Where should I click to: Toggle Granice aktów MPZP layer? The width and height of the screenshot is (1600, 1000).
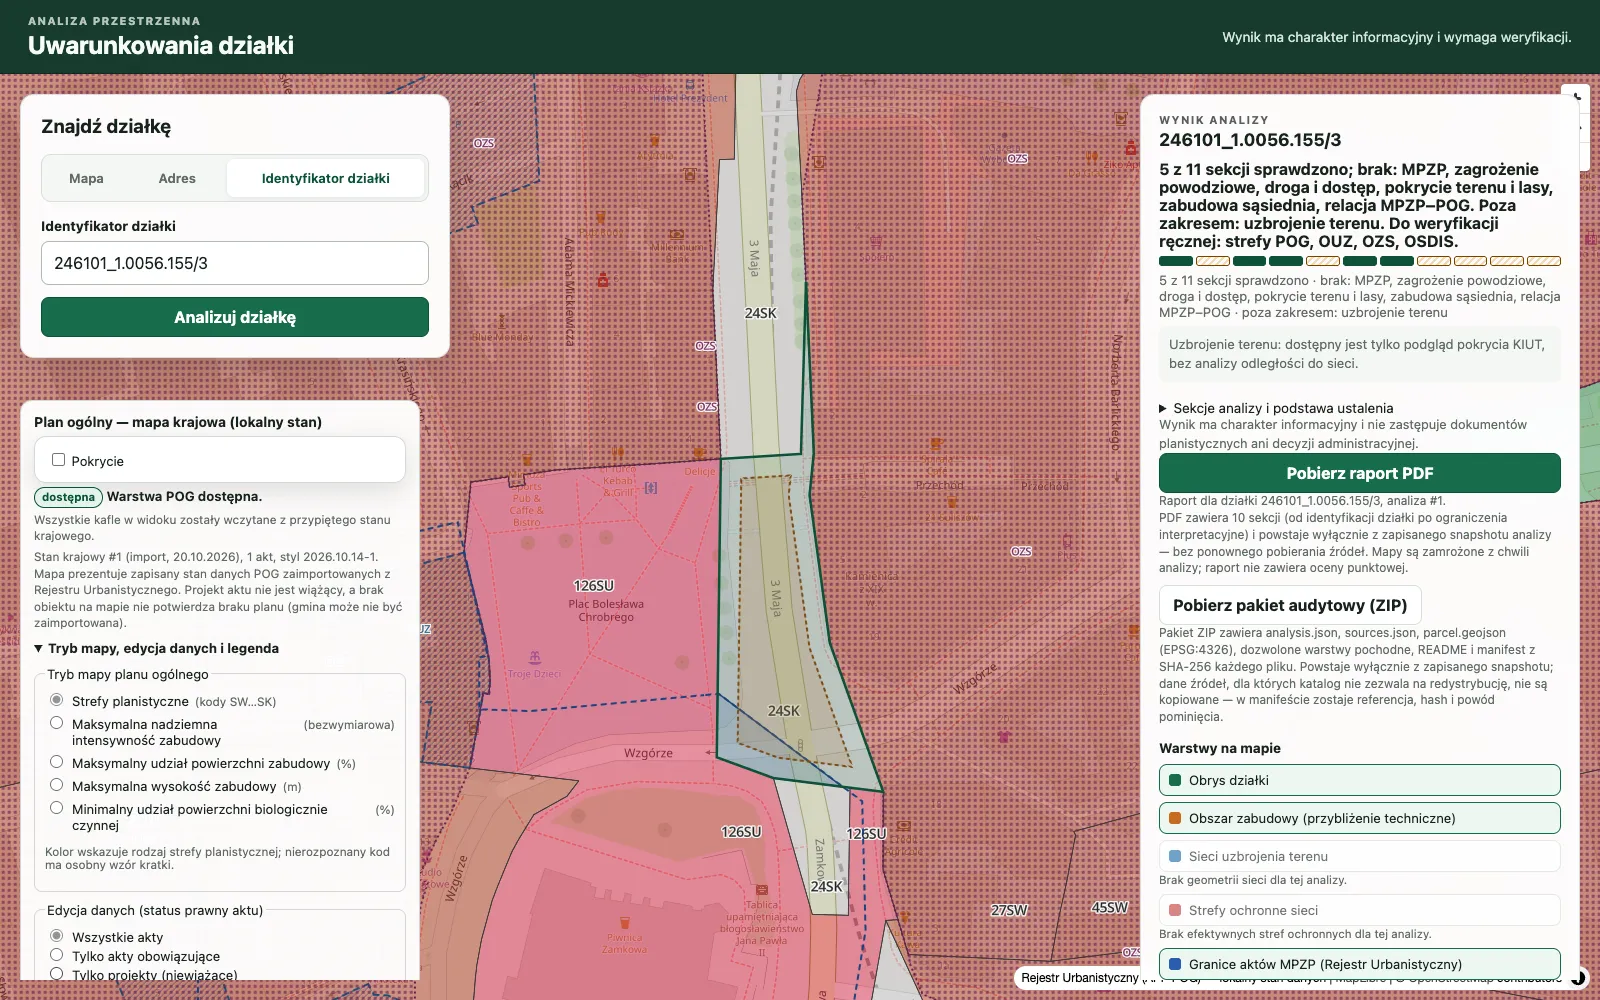[x=1360, y=964]
